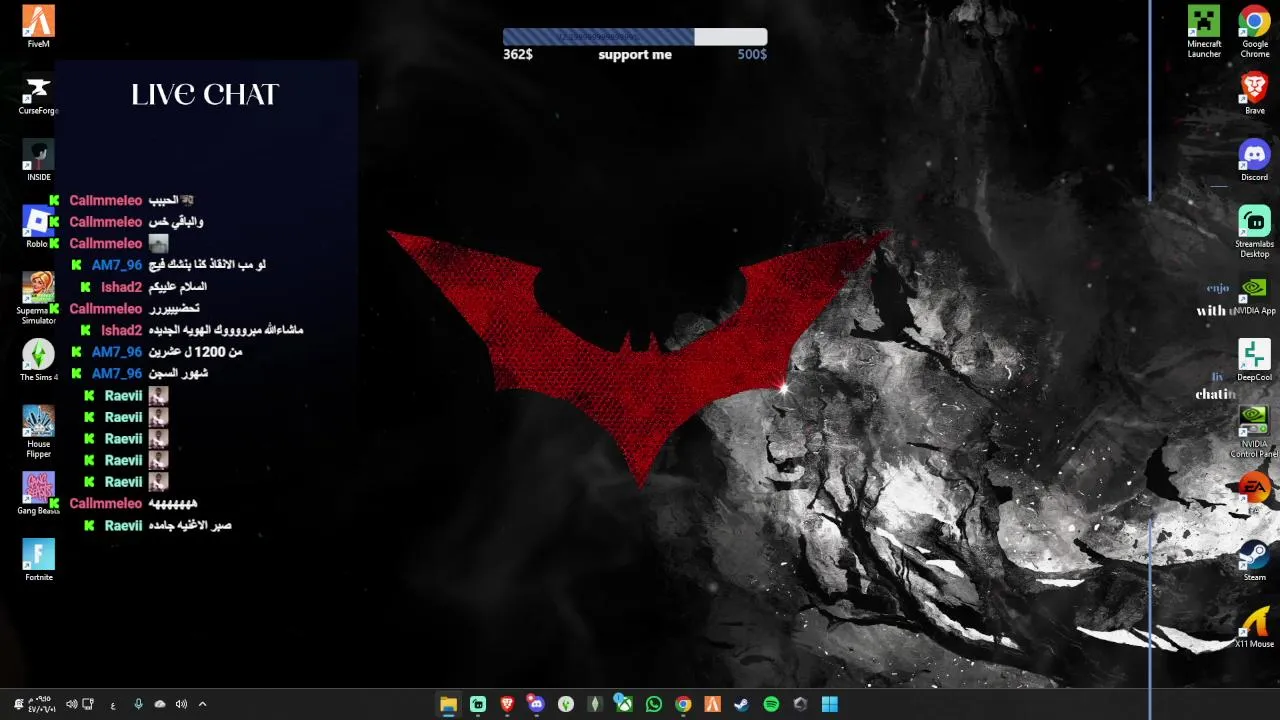The image size is (1280, 720).
Task: Click the 362$ current donation amount
Action: [x=518, y=54]
